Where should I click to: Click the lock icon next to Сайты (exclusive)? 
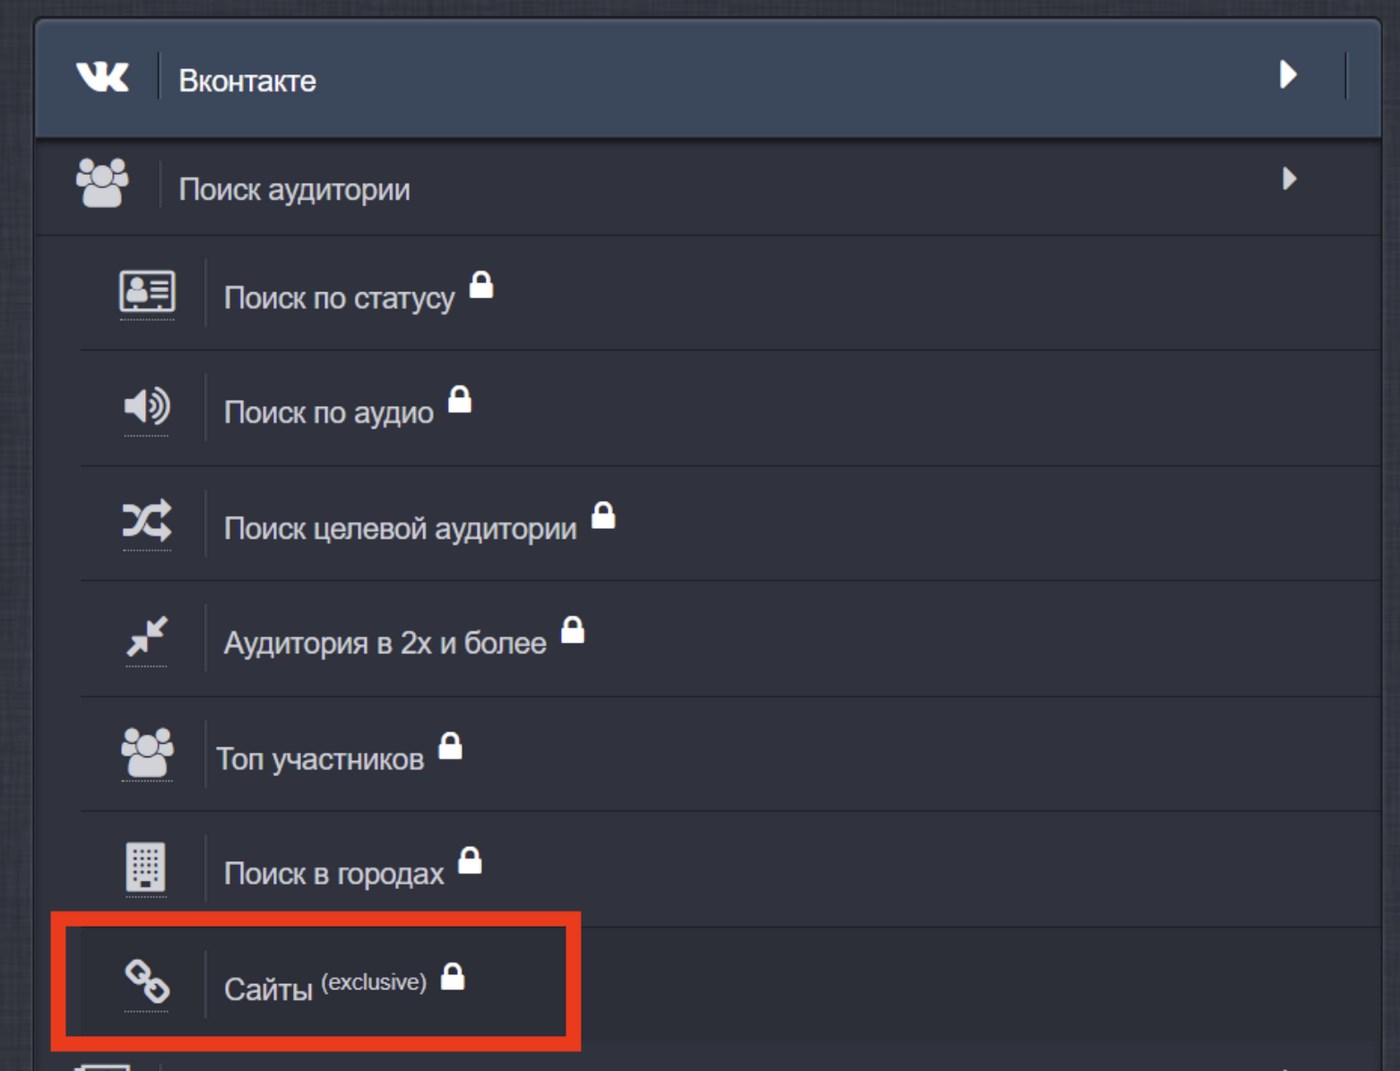(x=453, y=976)
